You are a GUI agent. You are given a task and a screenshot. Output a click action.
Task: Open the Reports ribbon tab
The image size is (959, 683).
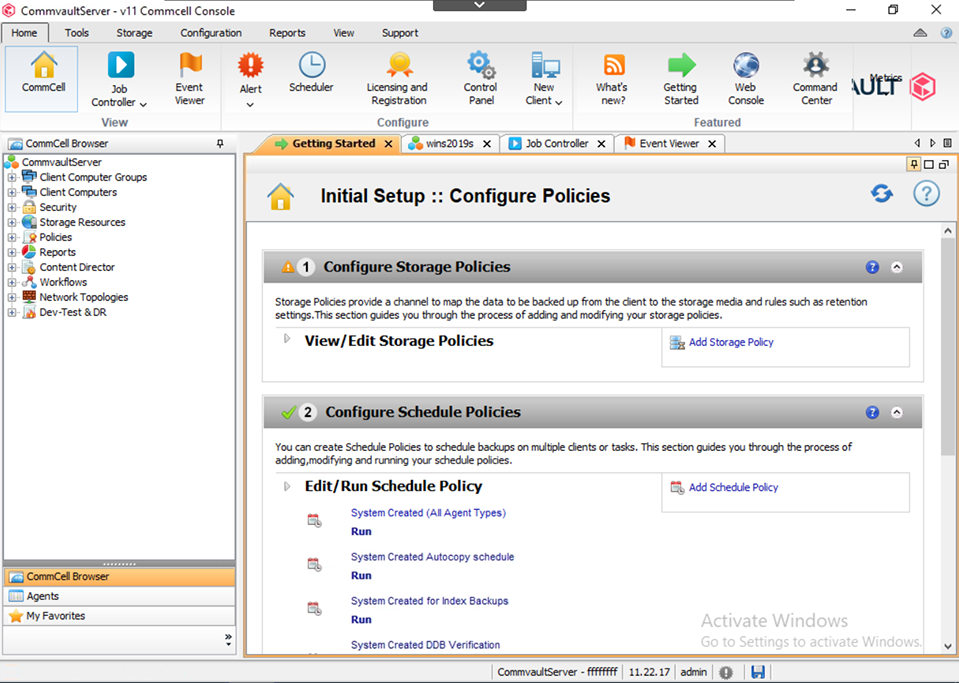click(287, 33)
